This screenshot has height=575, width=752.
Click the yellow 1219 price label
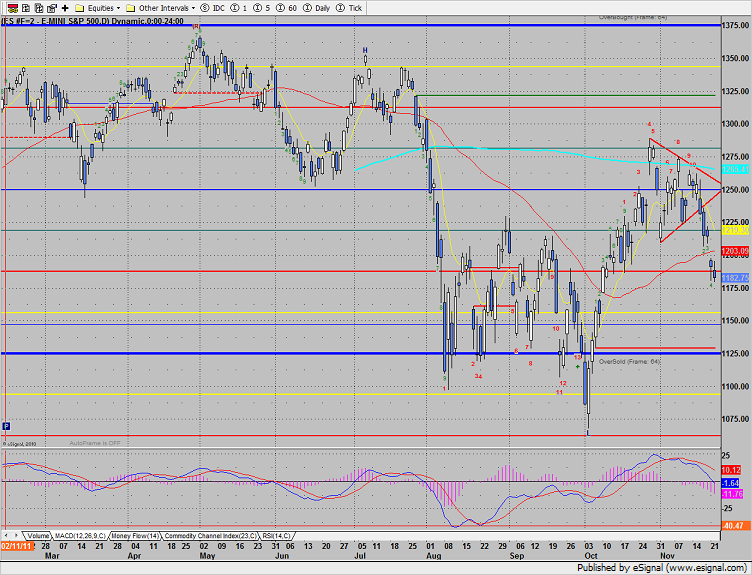tap(735, 231)
